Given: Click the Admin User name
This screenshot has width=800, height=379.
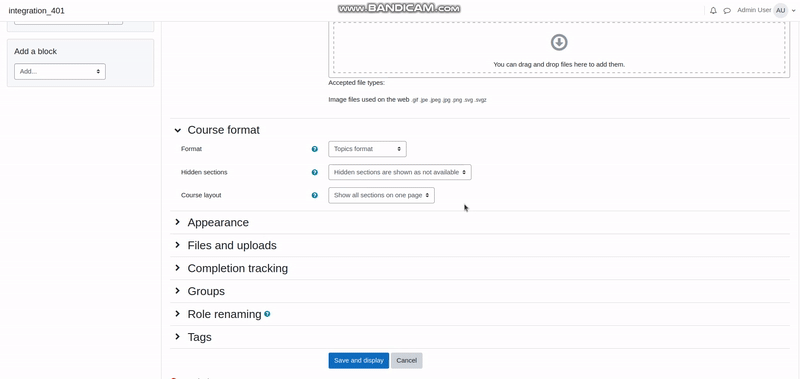Looking at the screenshot, I should pyautogui.click(x=754, y=10).
